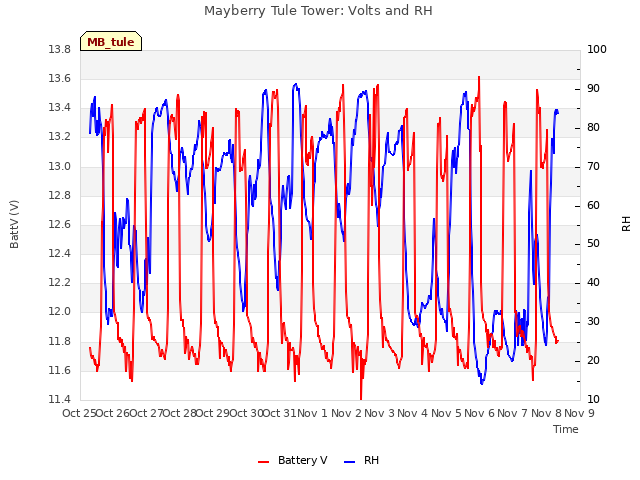Click the red Battery V legend swatch

[x=264, y=462]
